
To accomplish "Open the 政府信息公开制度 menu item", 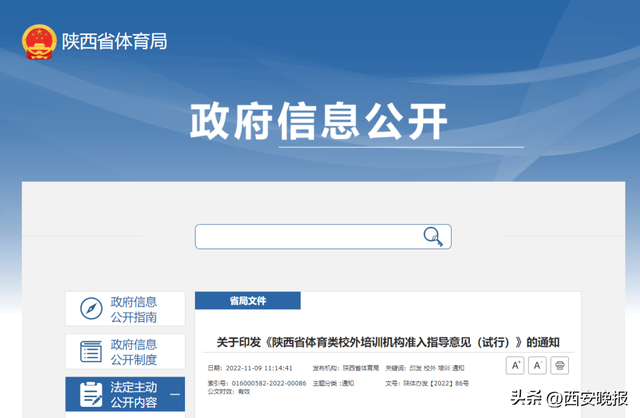I will pos(134,351).
